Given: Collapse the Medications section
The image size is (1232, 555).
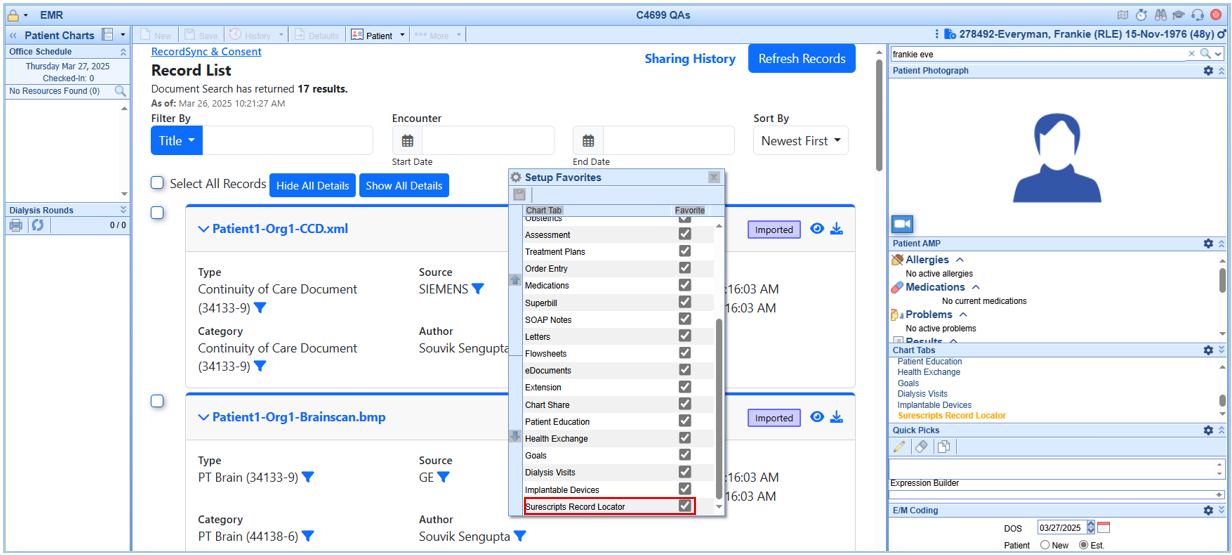Looking at the screenshot, I should (x=976, y=287).
